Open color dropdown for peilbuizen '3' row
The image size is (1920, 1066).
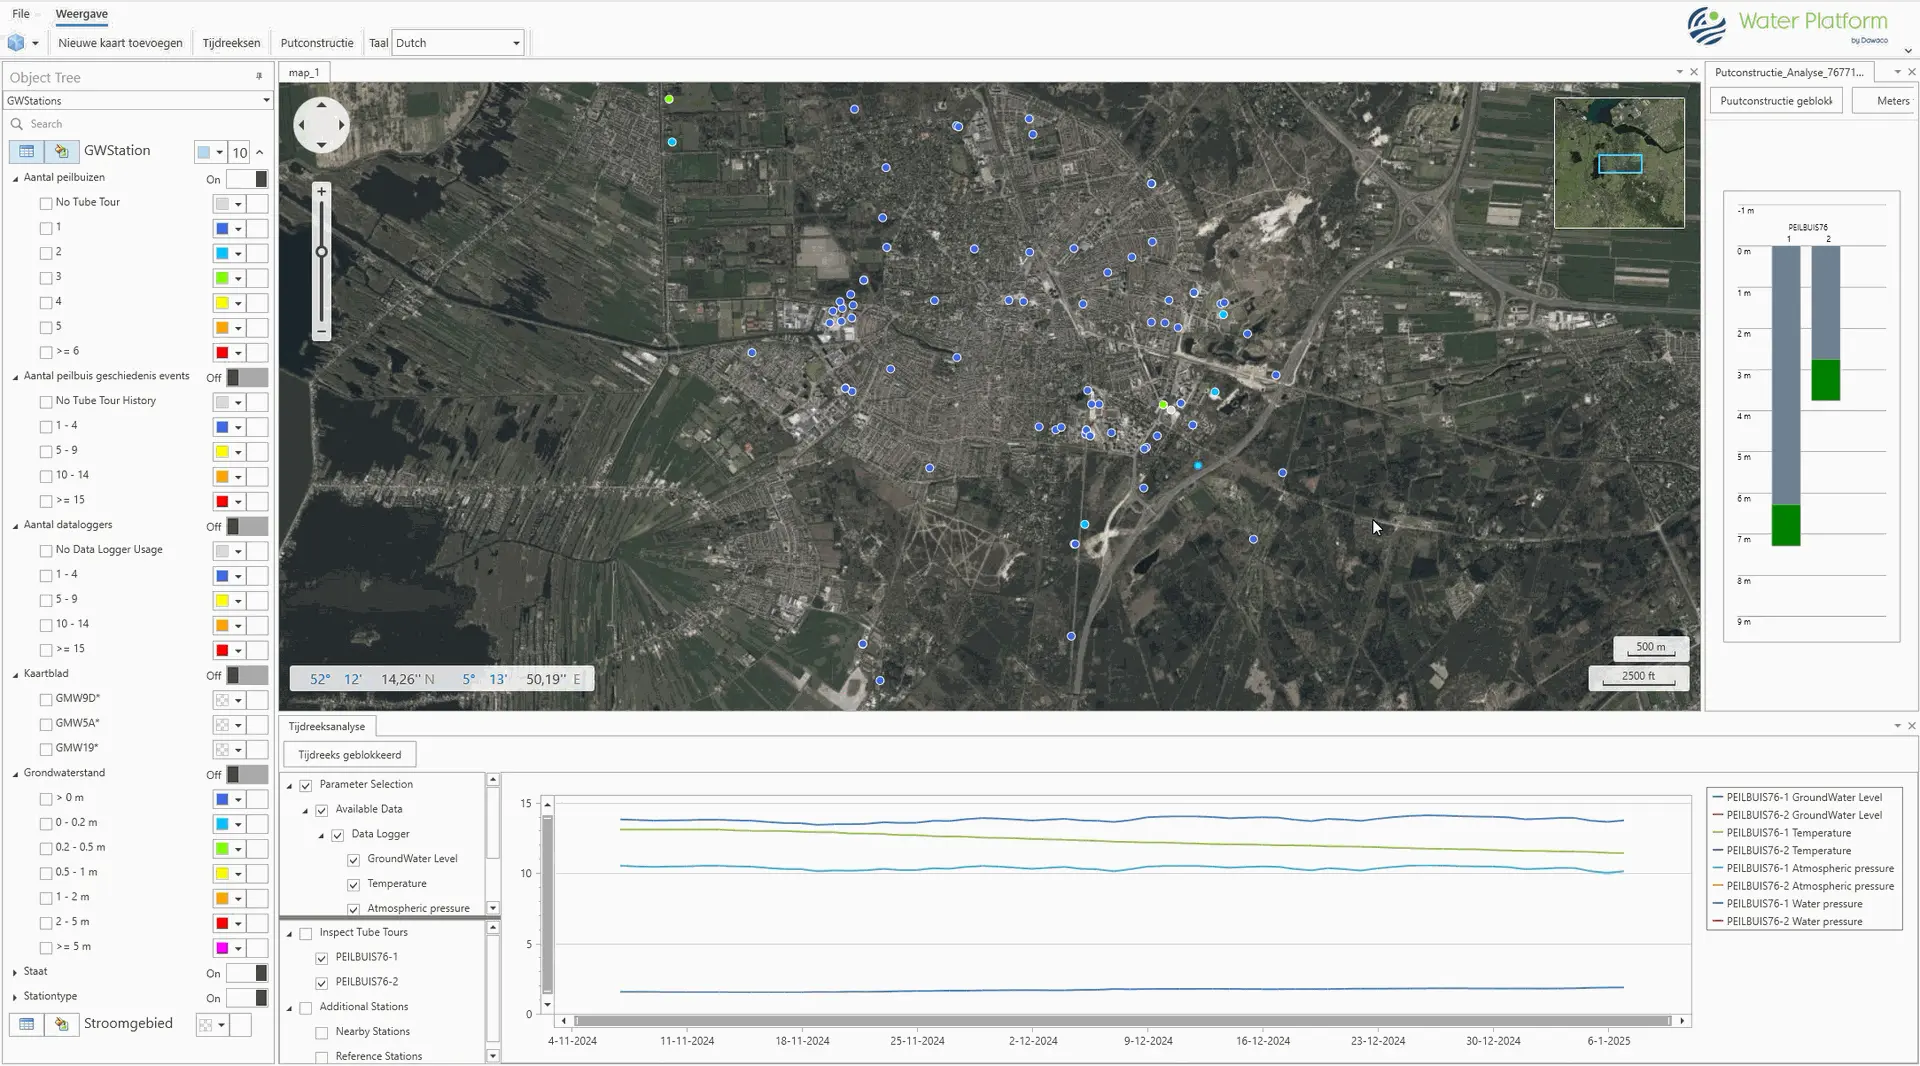pos(238,279)
